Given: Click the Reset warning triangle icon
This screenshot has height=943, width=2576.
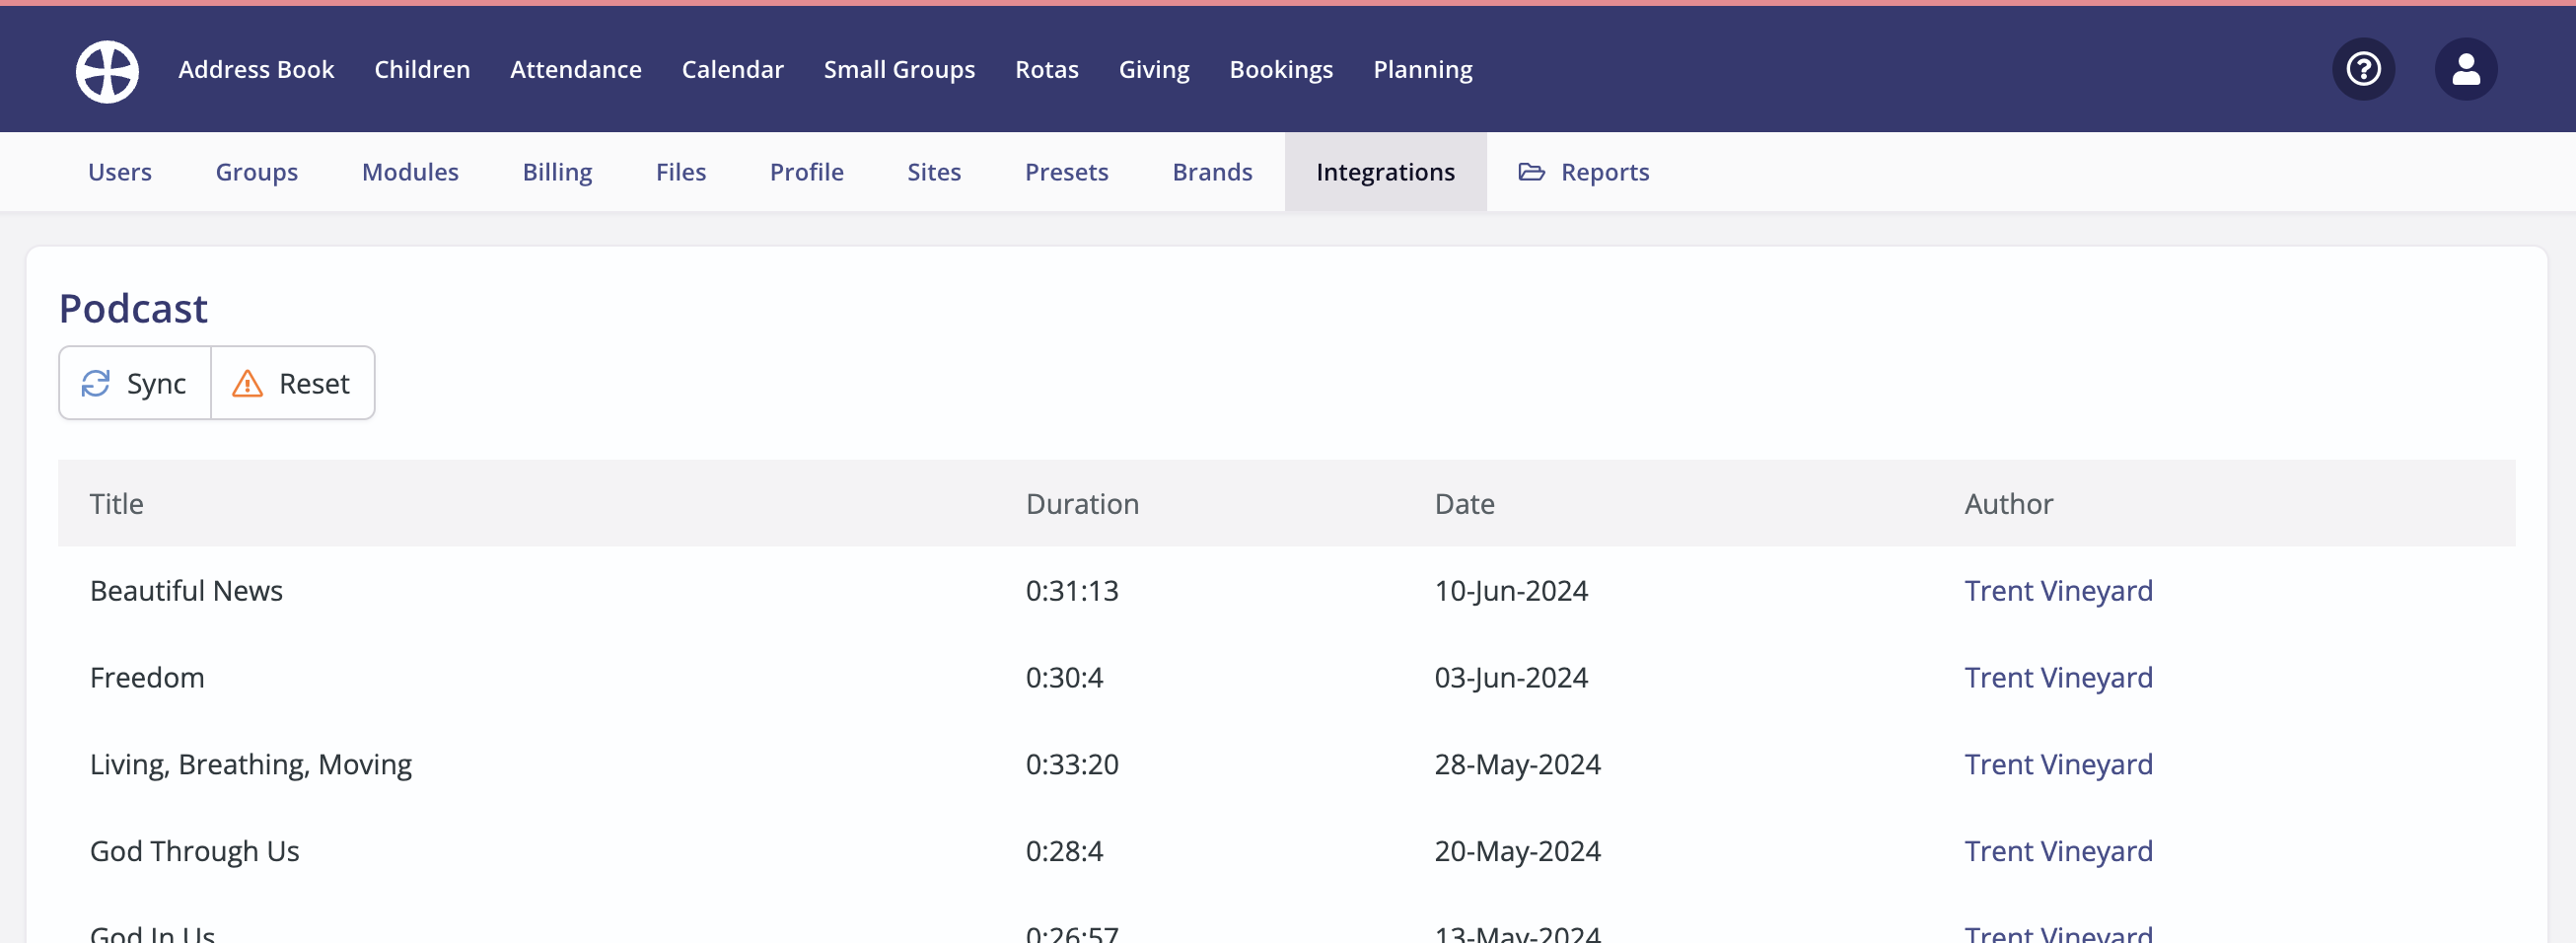Looking at the screenshot, I should coord(247,383).
